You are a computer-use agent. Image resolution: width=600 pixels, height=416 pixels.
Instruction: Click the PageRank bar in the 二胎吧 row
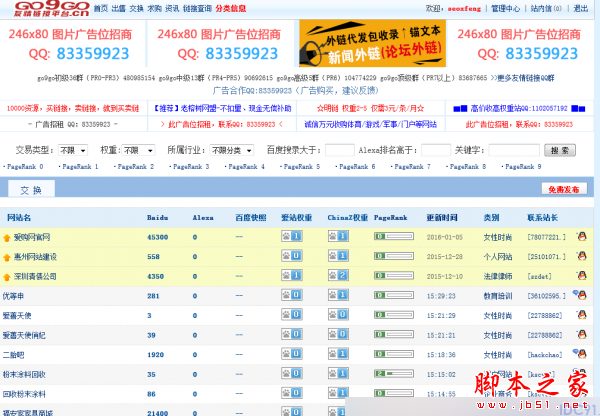[x=394, y=354]
